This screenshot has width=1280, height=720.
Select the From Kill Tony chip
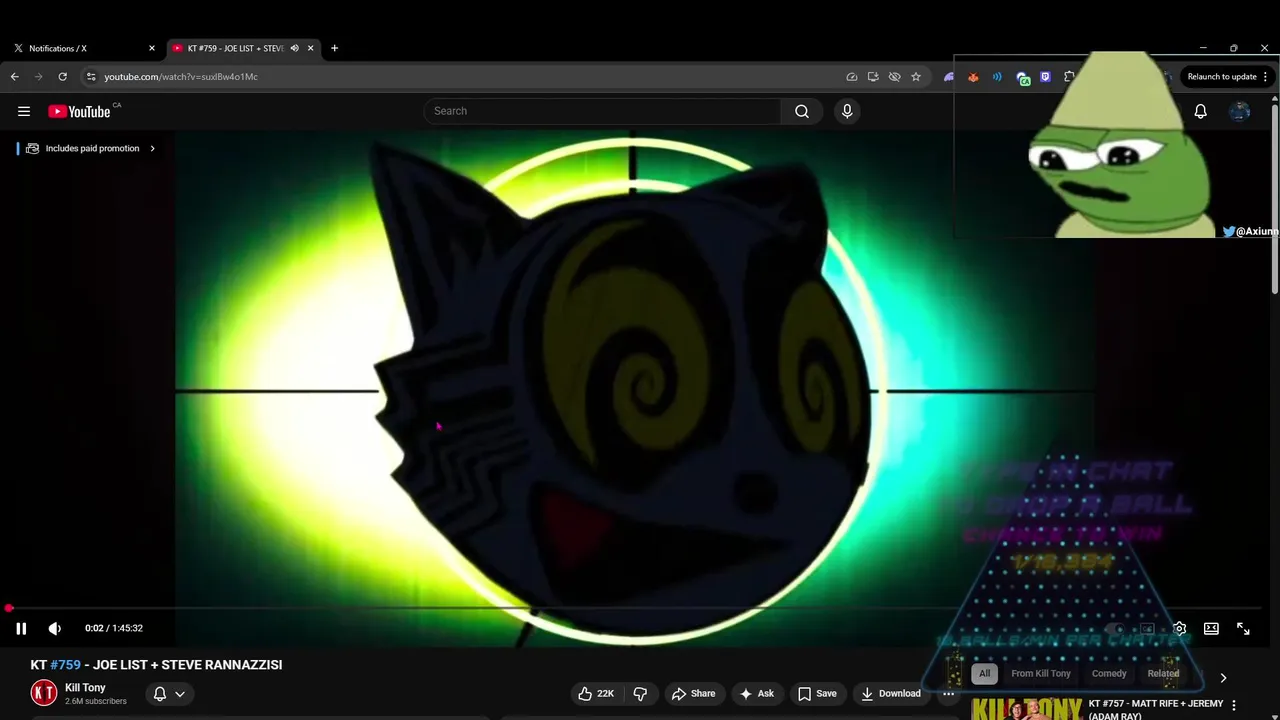1041,673
